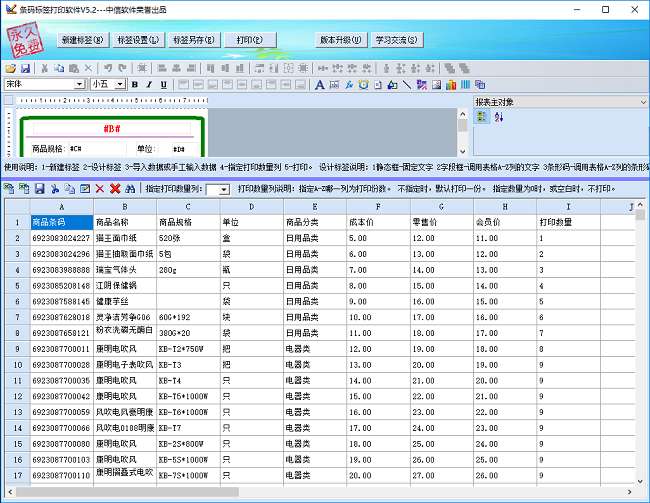650x503 pixels.
Task: Click the 标签另存(S) button
Action: pyautogui.click(x=194, y=40)
